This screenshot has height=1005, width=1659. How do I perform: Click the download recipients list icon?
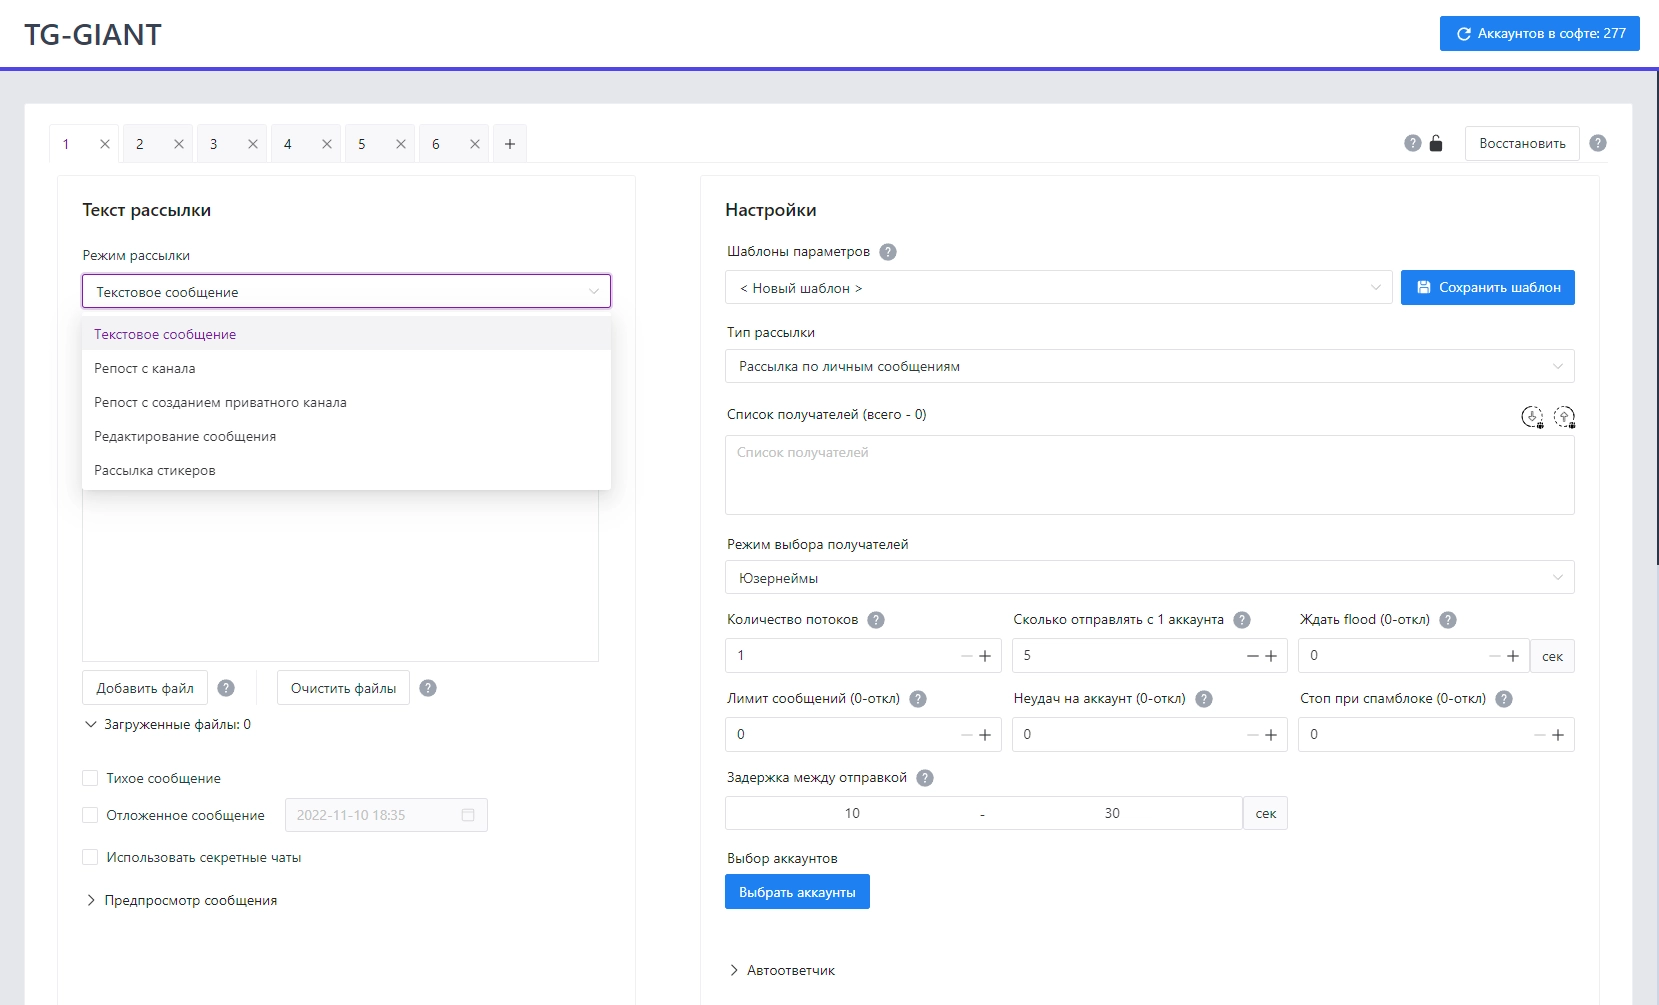(x=1531, y=416)
